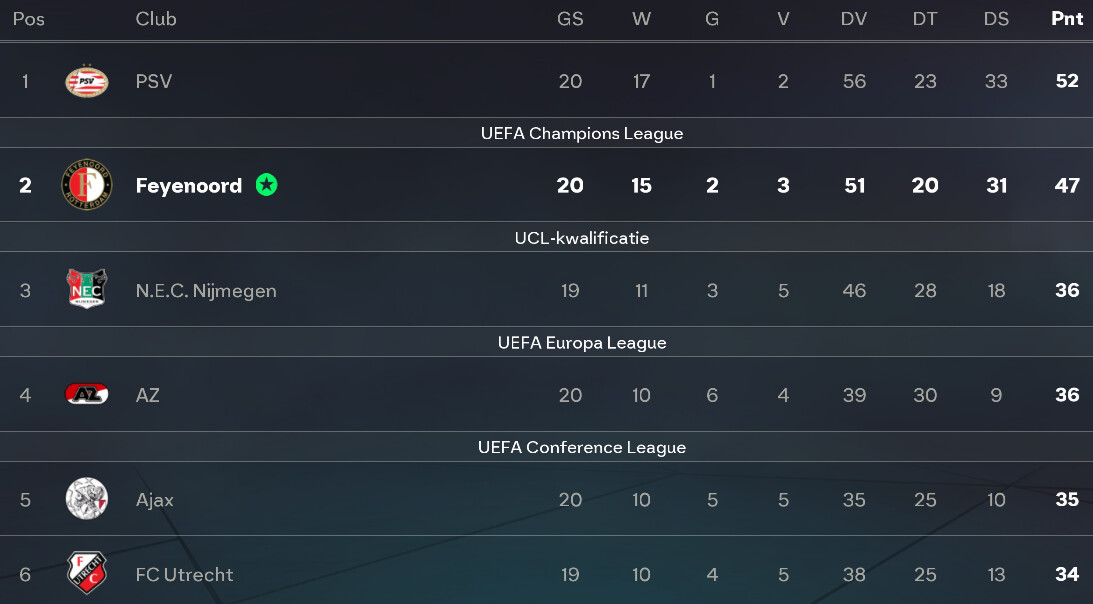The image size is (1093, 604).
Task: Sort by the DV goals-for column header
Action: (854, 19)
